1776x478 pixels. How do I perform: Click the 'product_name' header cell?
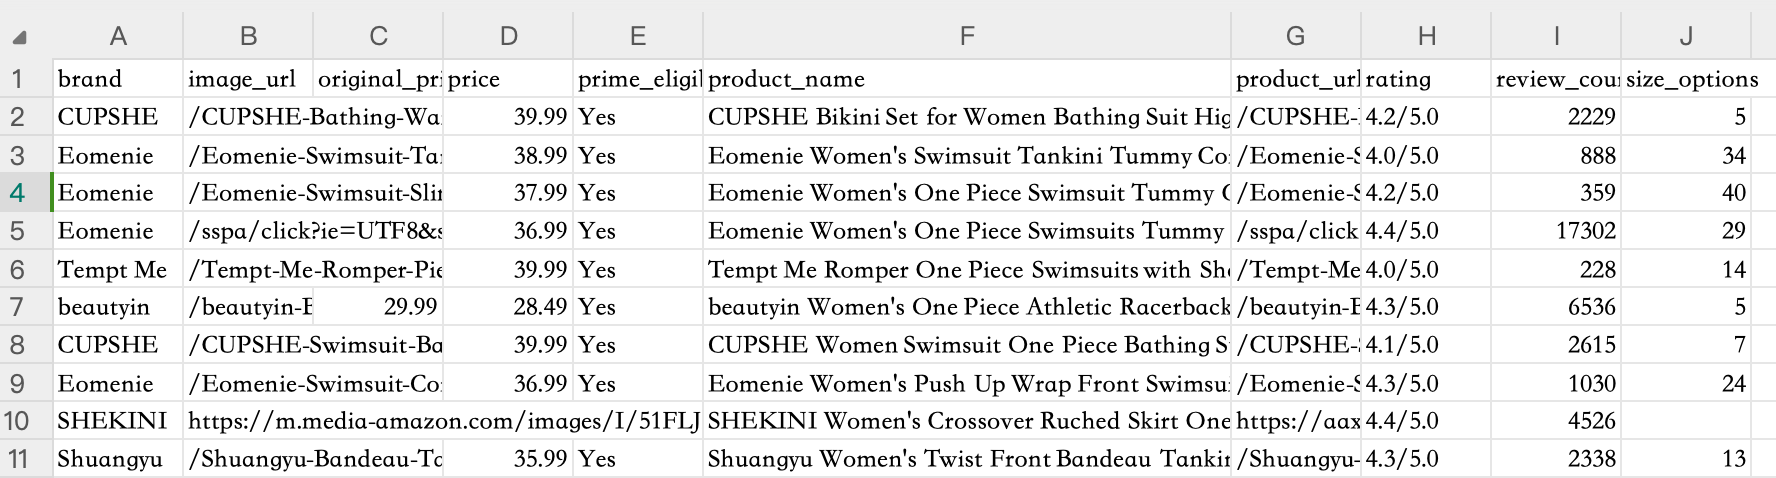coord(967,79)
